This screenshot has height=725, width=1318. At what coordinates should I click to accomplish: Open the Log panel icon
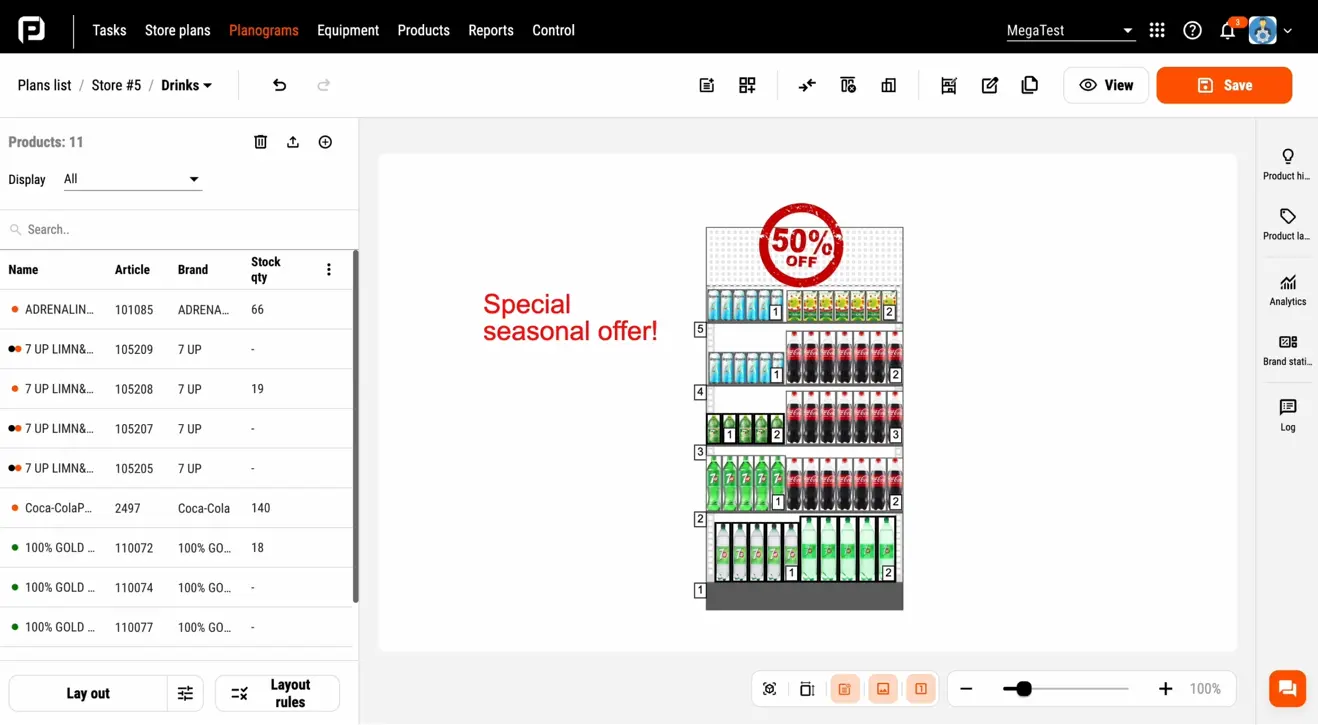[x=1287, y=414]
